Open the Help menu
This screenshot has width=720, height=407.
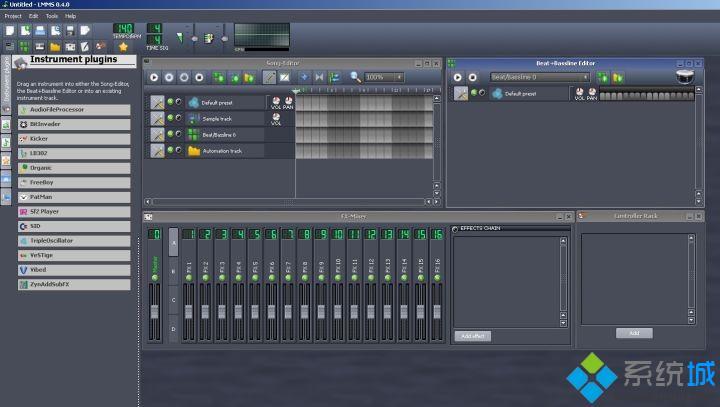click(x=70, y=16)
